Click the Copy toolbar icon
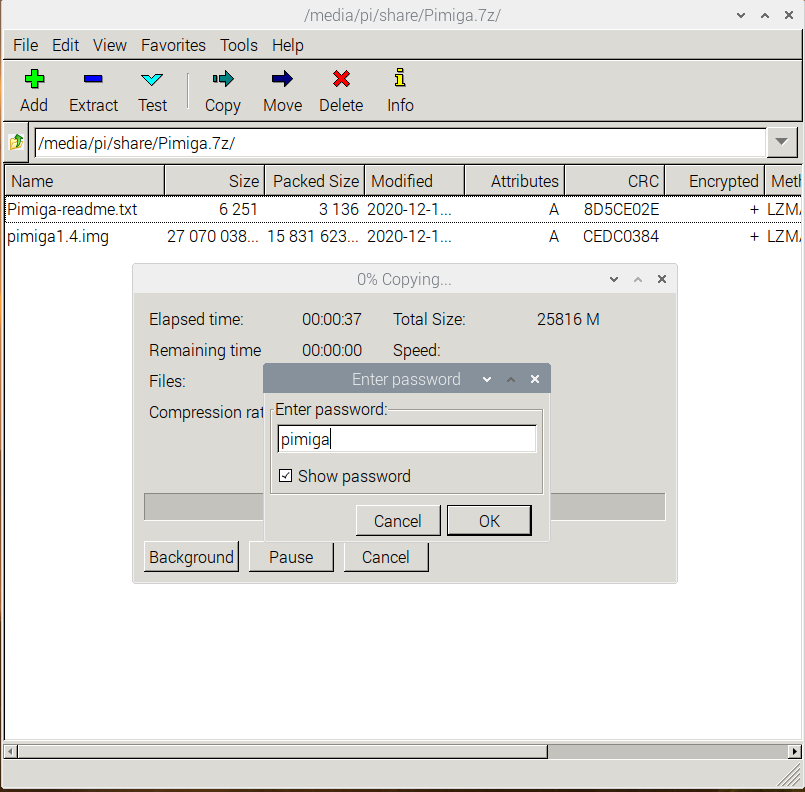Image resolution: width=805 pixels, height=792 pixels. point(223,79)
